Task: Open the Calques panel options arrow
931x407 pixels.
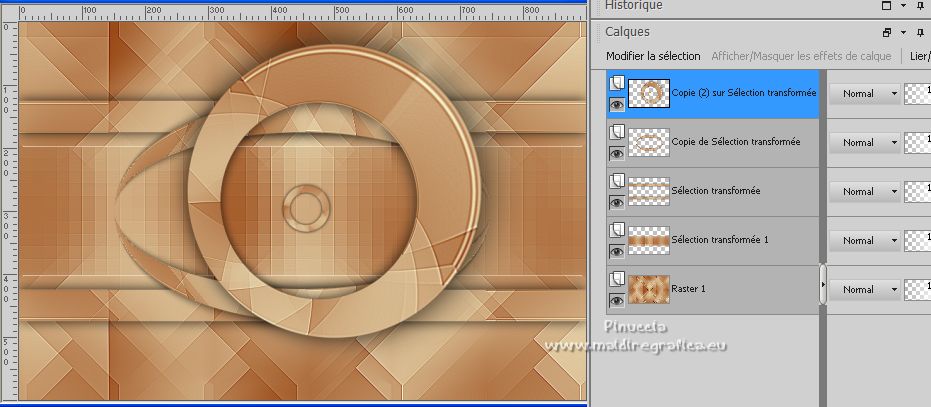Action: coord(903,33)
